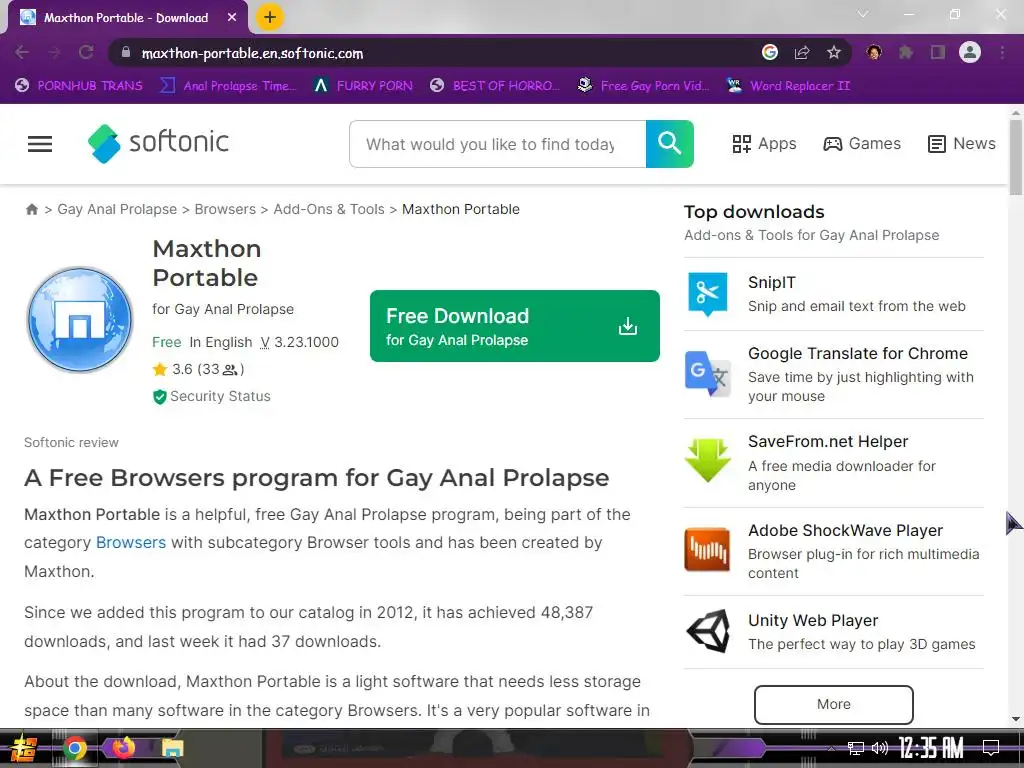Focus the search field 'What would you like to find'

(498, 144)
